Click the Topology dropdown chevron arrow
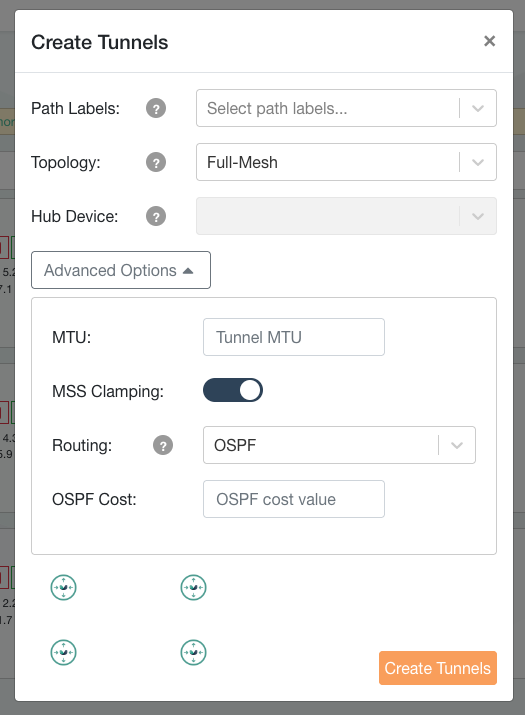Viewport: 525px width, 715px height. tap(478, 162)
